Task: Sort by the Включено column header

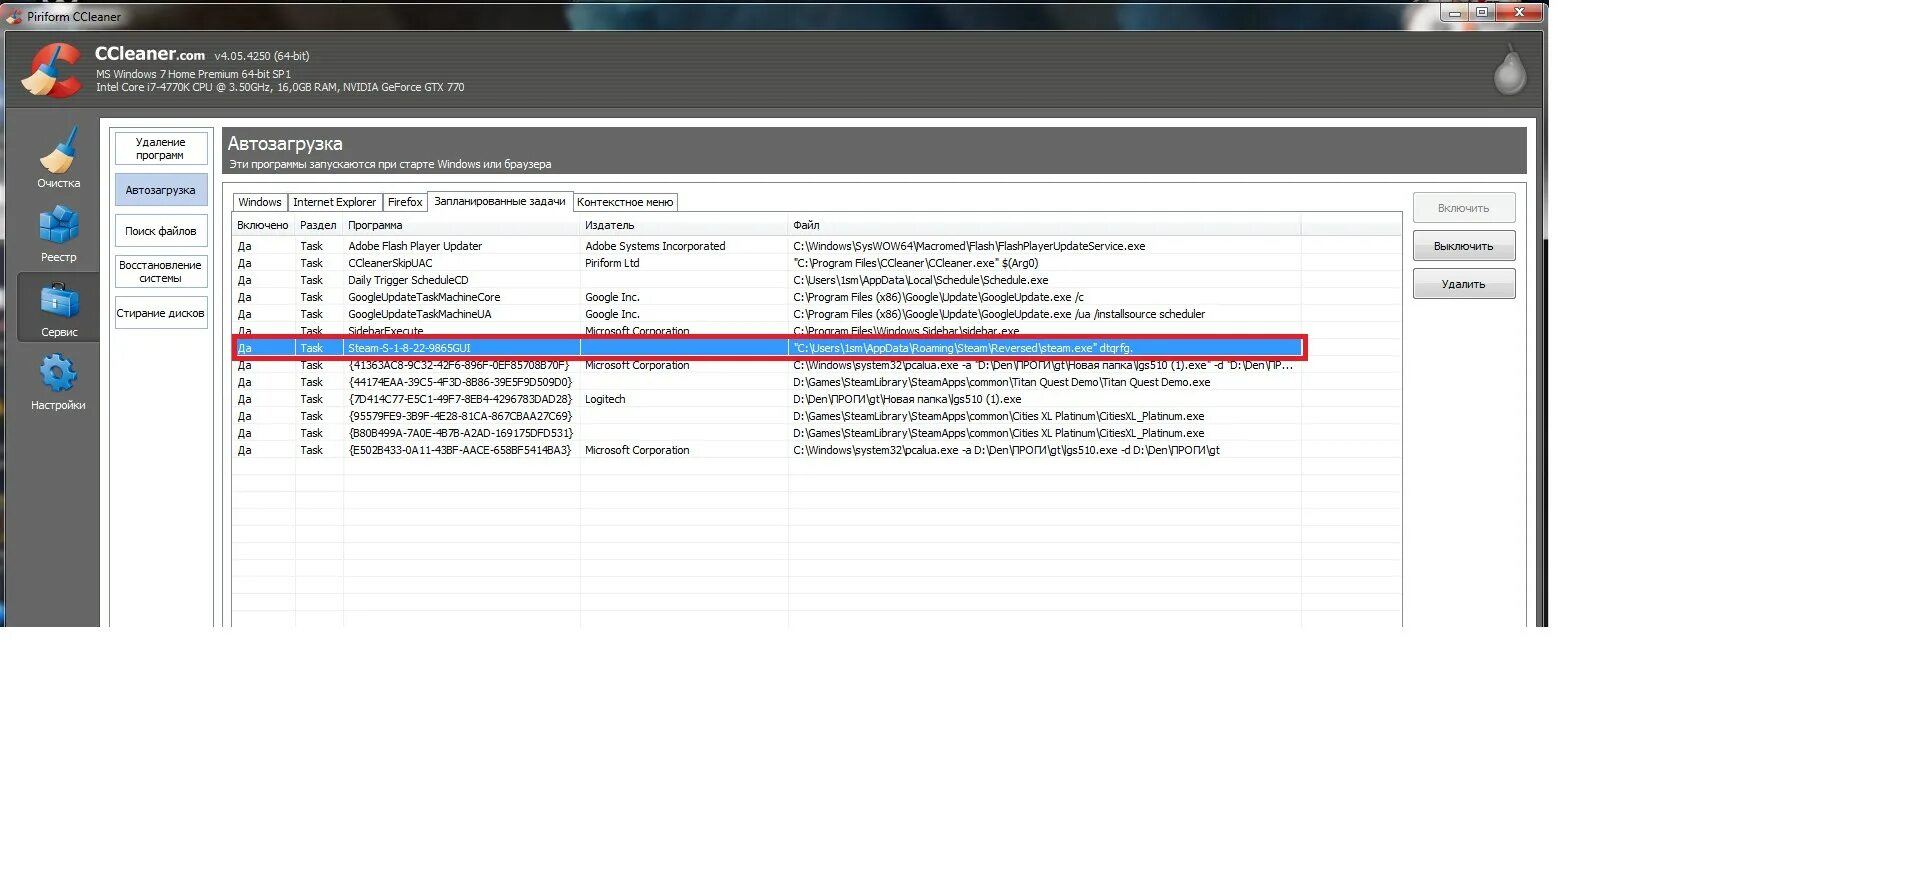Action: coord(263,225)
